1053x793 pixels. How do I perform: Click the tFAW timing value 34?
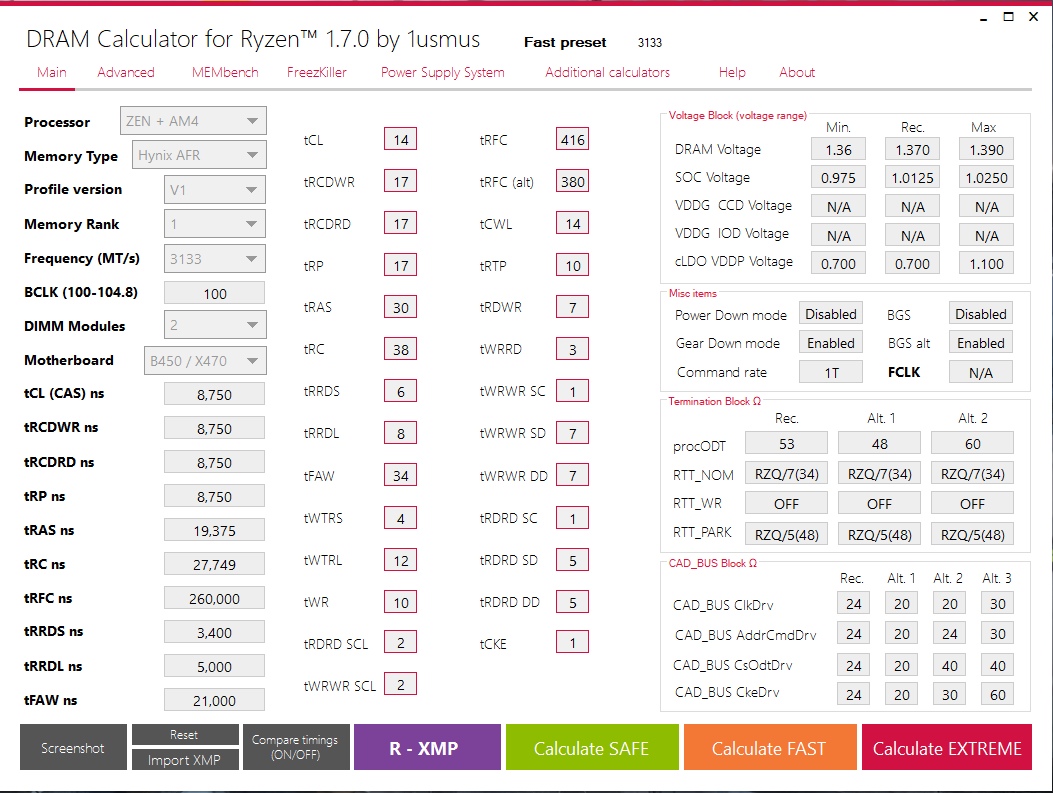(x=400, y=475)
